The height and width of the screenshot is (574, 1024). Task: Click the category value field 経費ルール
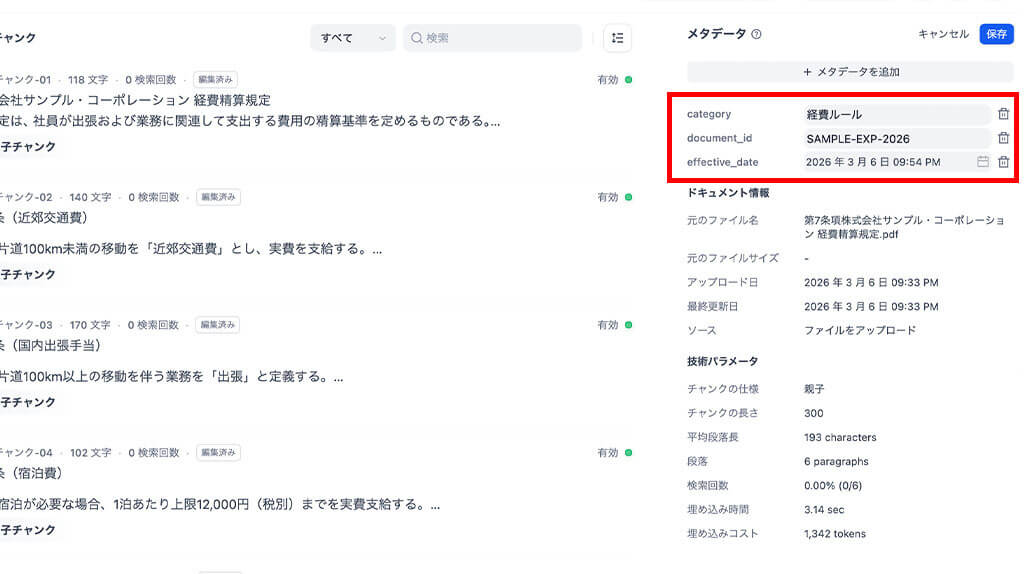tap(896, 114)
